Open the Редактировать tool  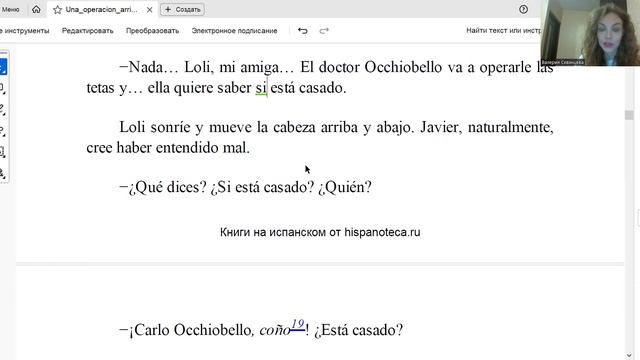[87, 31]
